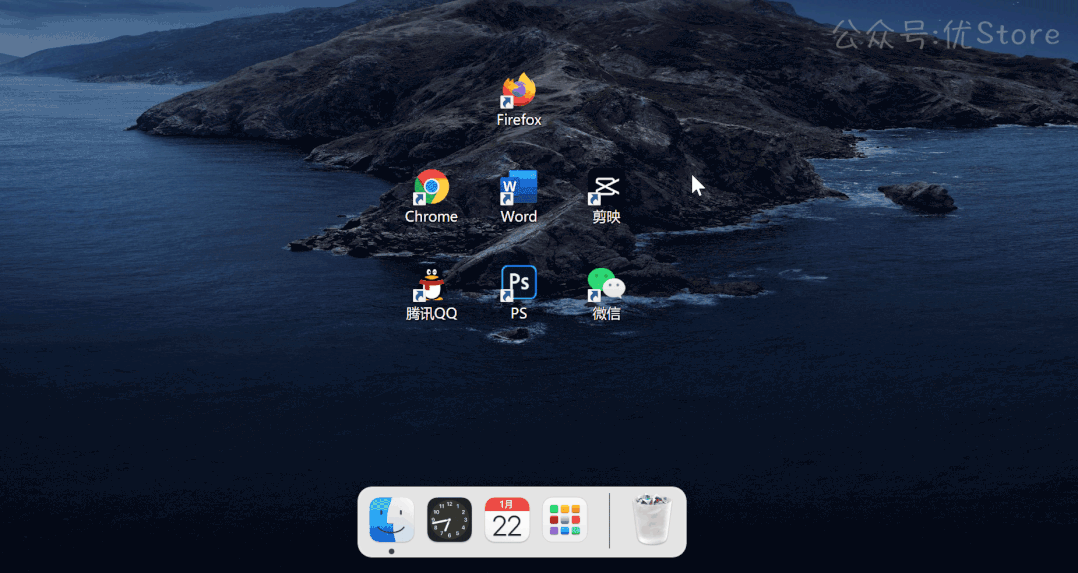Open the Trash in the dock
This screenshot has height=573, width=1078.
point(652,519)
